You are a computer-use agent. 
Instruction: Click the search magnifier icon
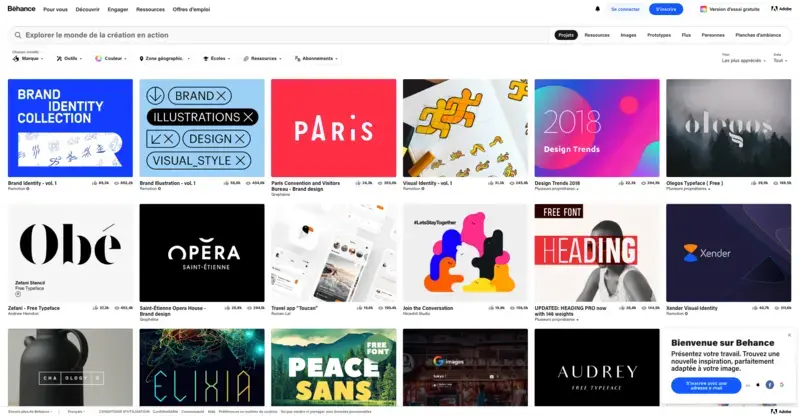[18, 35]
